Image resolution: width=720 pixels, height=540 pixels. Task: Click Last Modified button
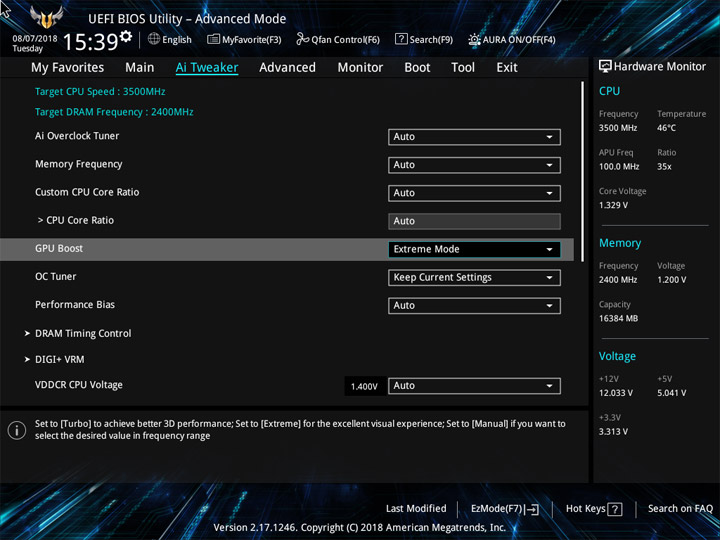pos(416,508)
